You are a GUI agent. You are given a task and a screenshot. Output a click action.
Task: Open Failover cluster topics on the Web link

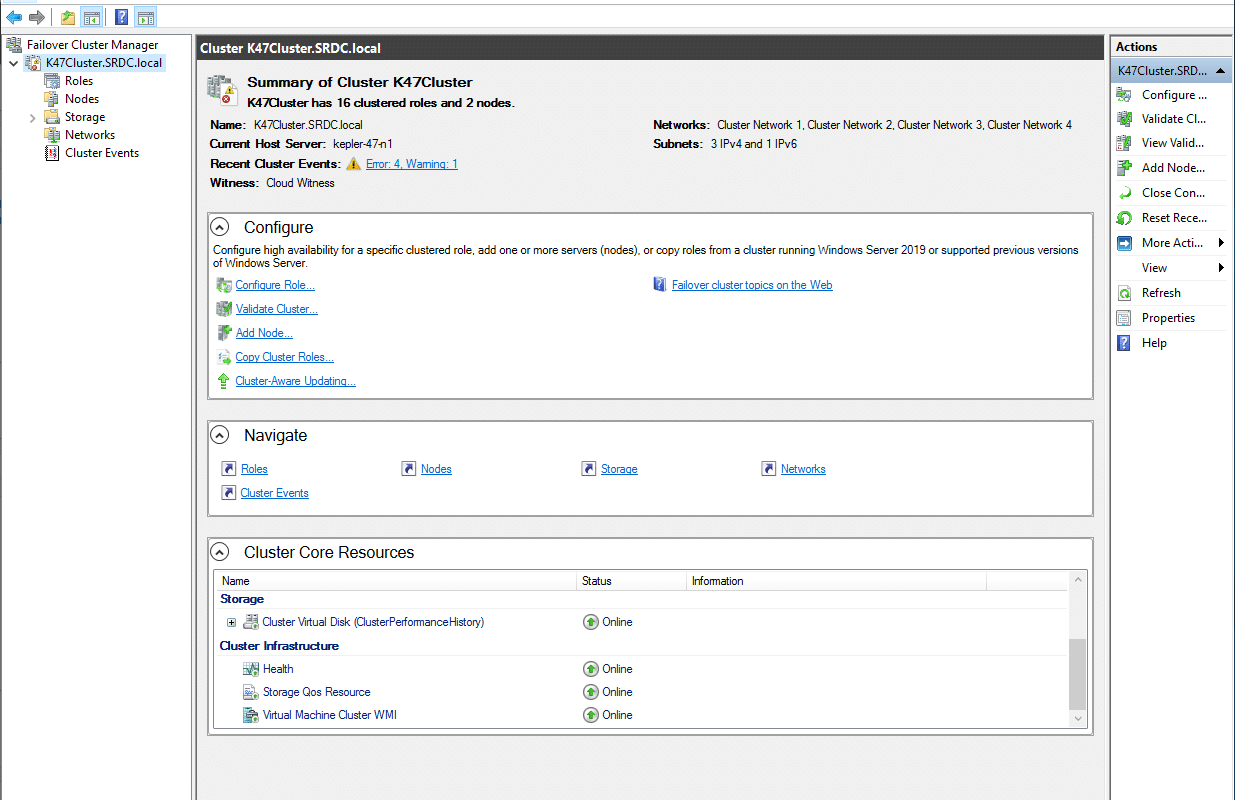tap(752, 285)
